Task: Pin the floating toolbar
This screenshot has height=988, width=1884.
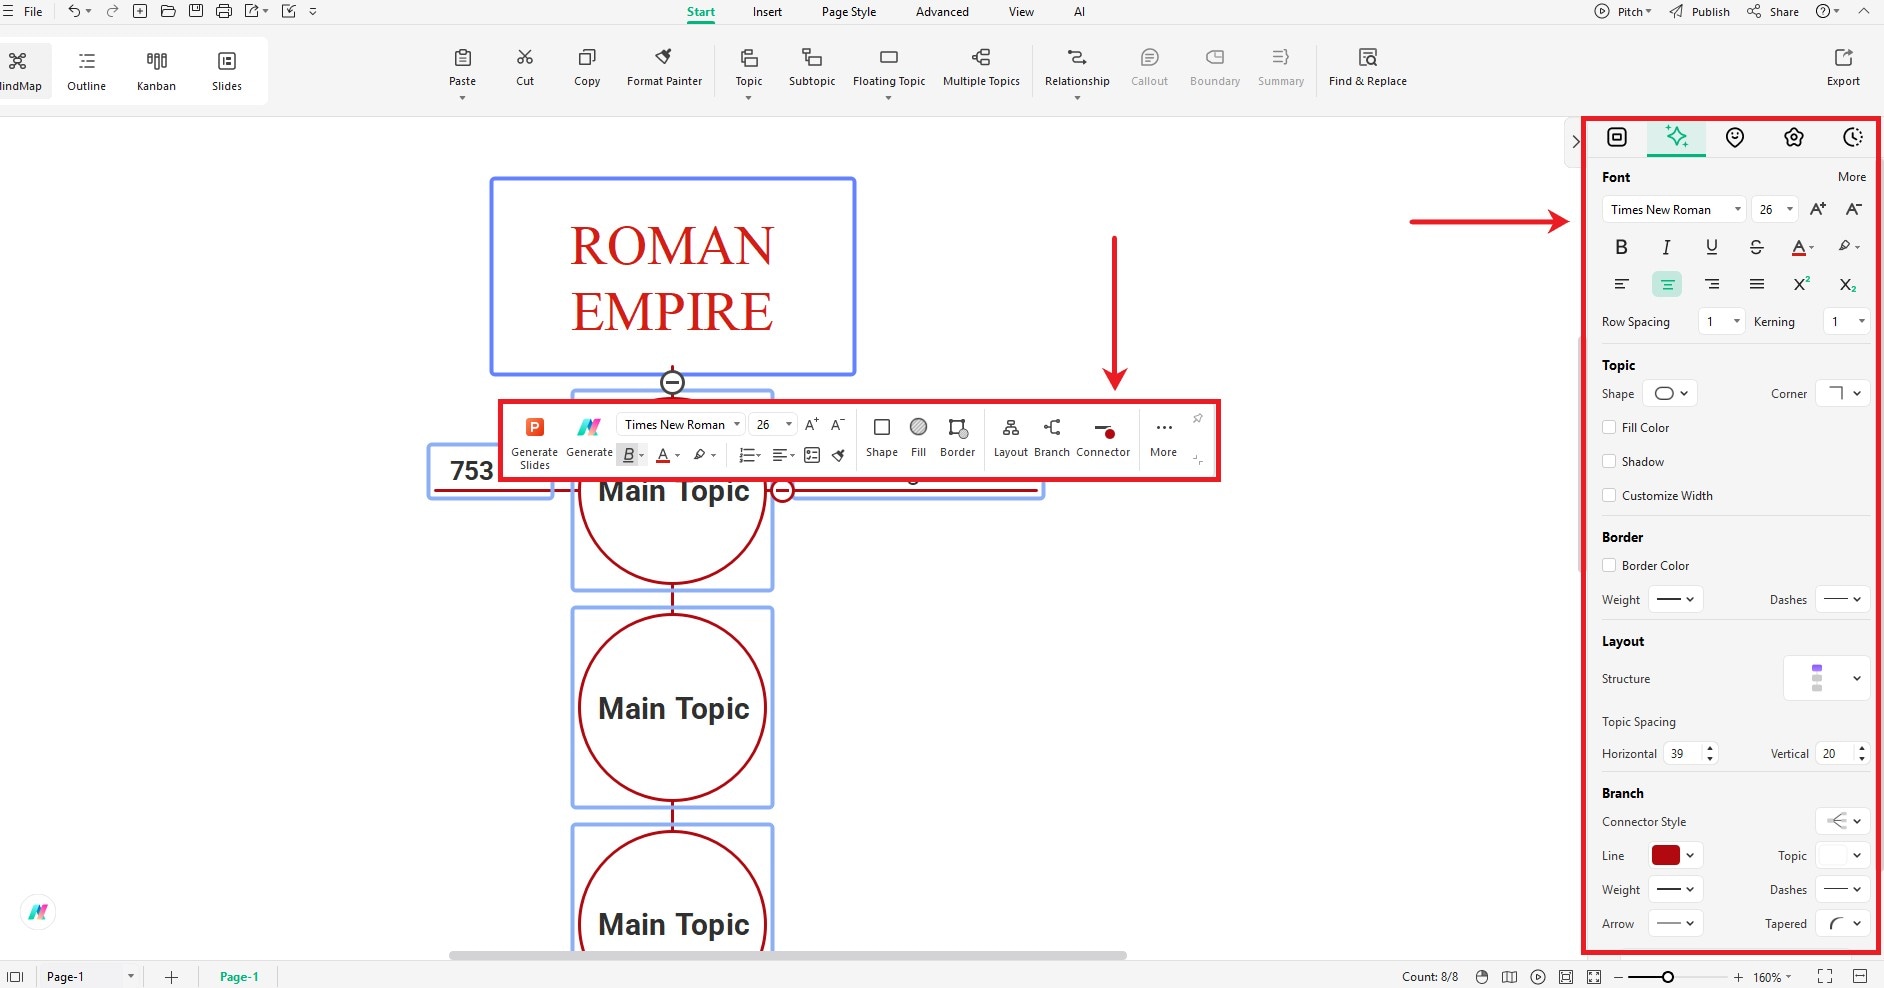Action: point(1197,419)
